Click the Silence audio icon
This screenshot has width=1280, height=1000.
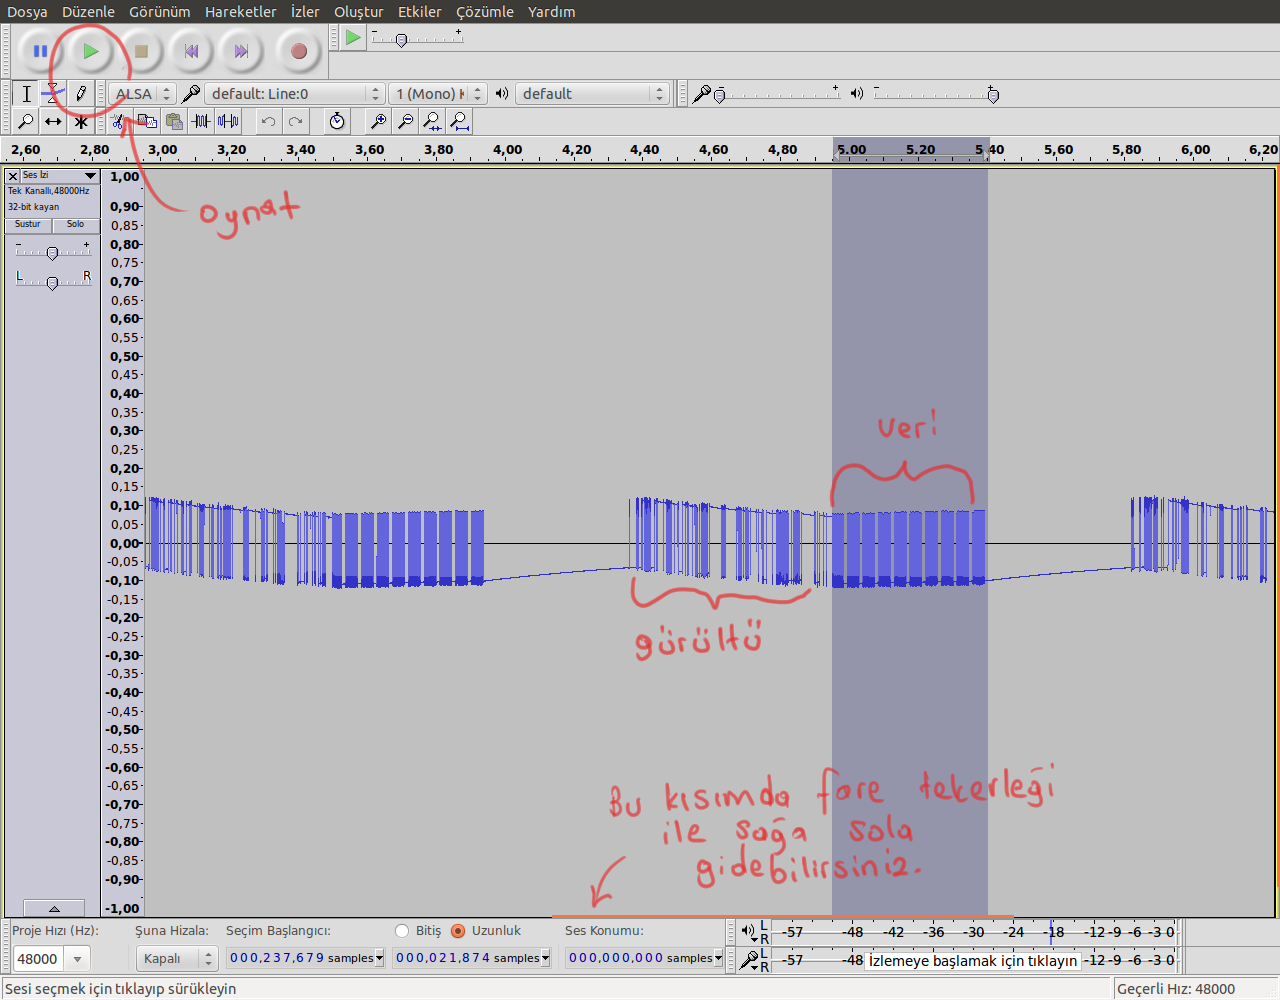click(x=228, y=122)
